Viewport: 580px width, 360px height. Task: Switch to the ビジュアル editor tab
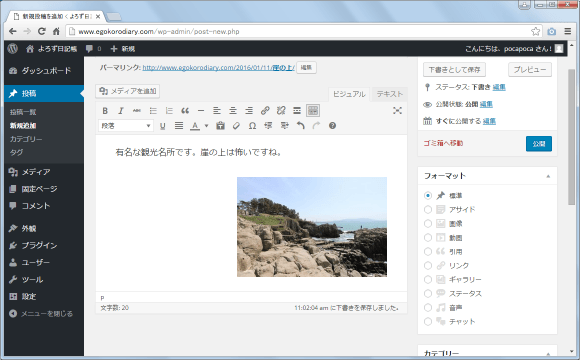coord(349,94)
